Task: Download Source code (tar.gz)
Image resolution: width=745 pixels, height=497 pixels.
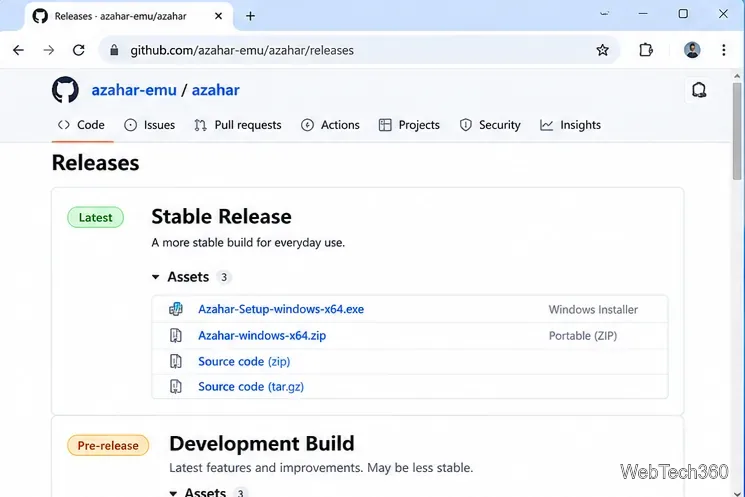Action: click(x=251, y=387)
